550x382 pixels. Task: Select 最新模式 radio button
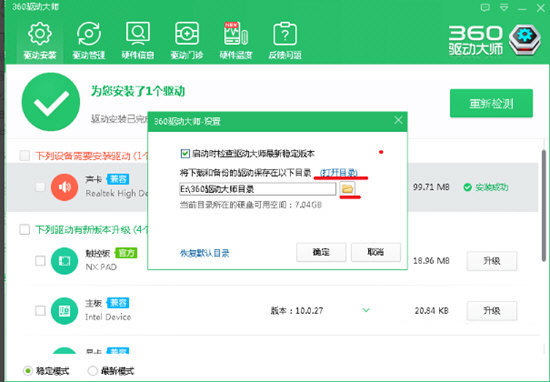pyautogui.click(x=92, y=371)
